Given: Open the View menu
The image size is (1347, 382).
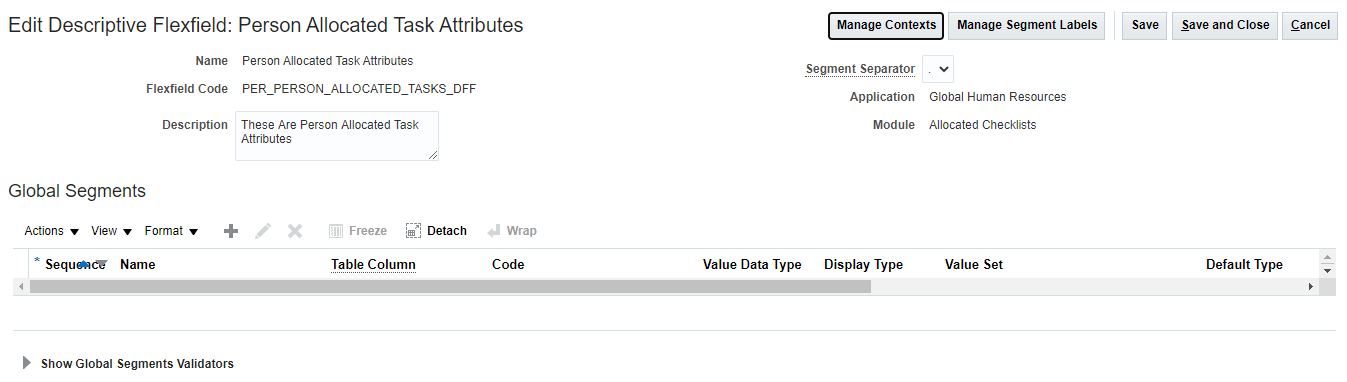Looking at the screenshot, I should point(111,231).
